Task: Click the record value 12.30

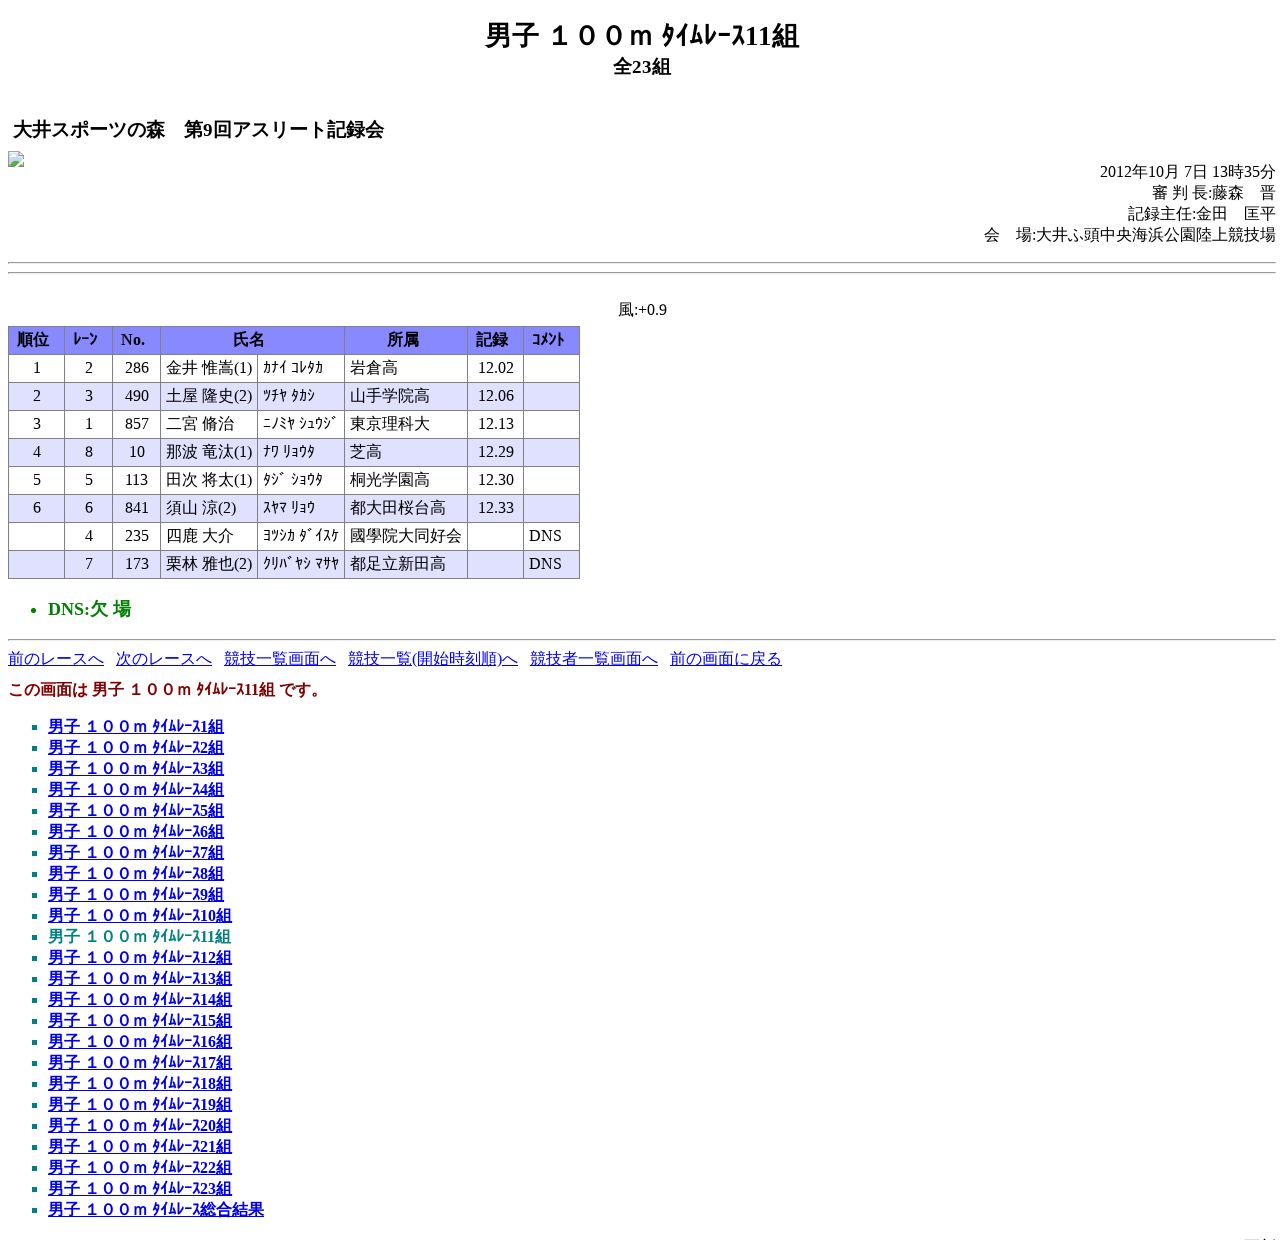Action: pos(495,480)
